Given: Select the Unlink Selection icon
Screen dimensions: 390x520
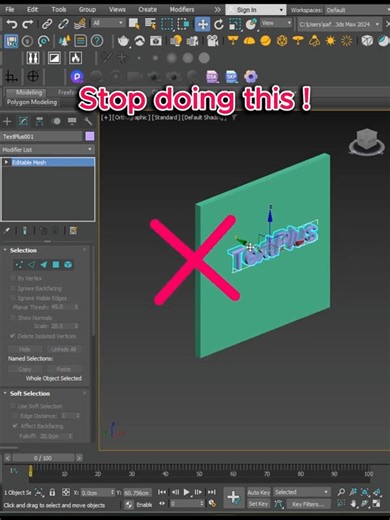Looking at the screenshot, I should (63, 24).
